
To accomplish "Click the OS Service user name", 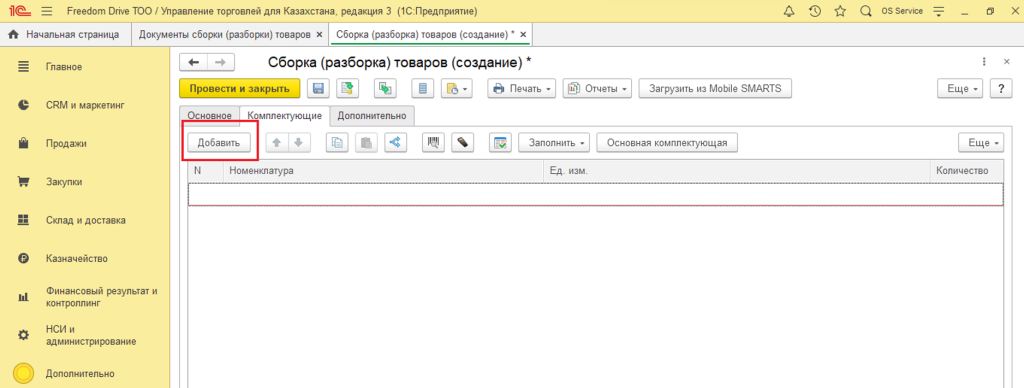I will [x=902, y=11].
